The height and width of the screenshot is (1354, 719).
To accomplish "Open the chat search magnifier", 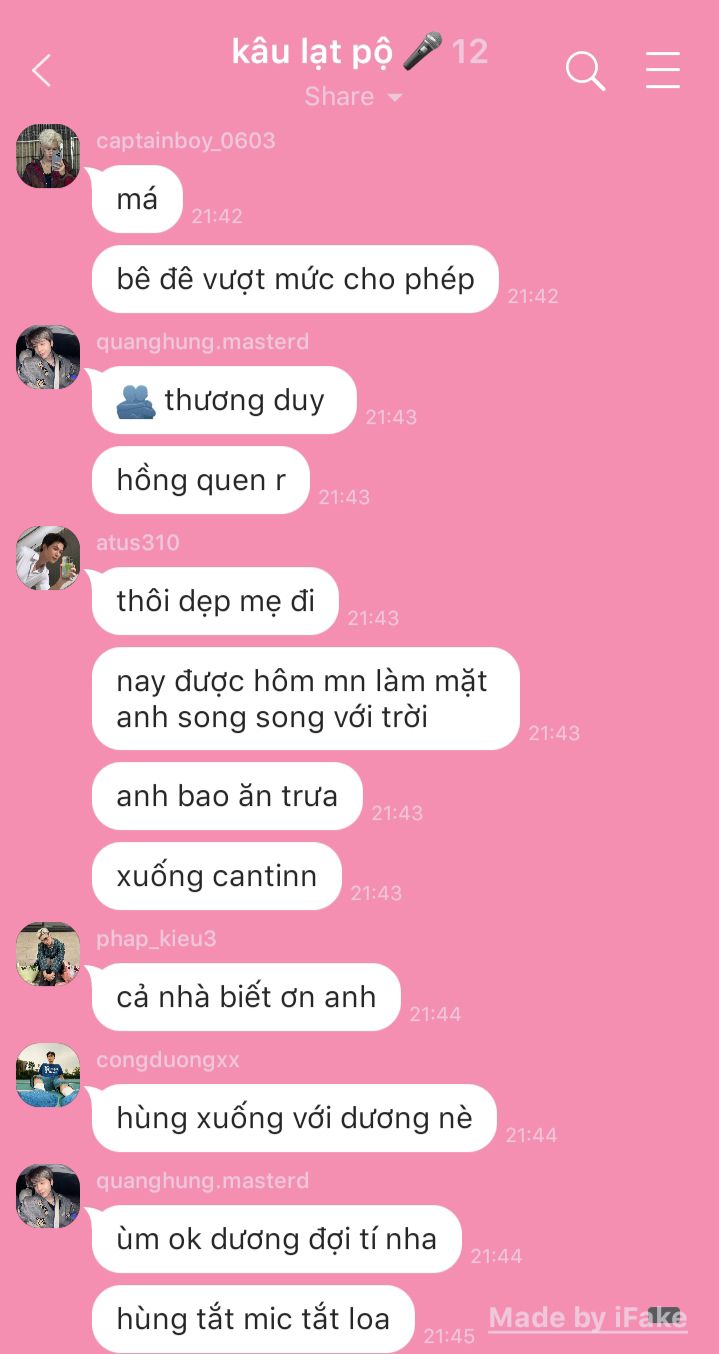I will (585, 71).
